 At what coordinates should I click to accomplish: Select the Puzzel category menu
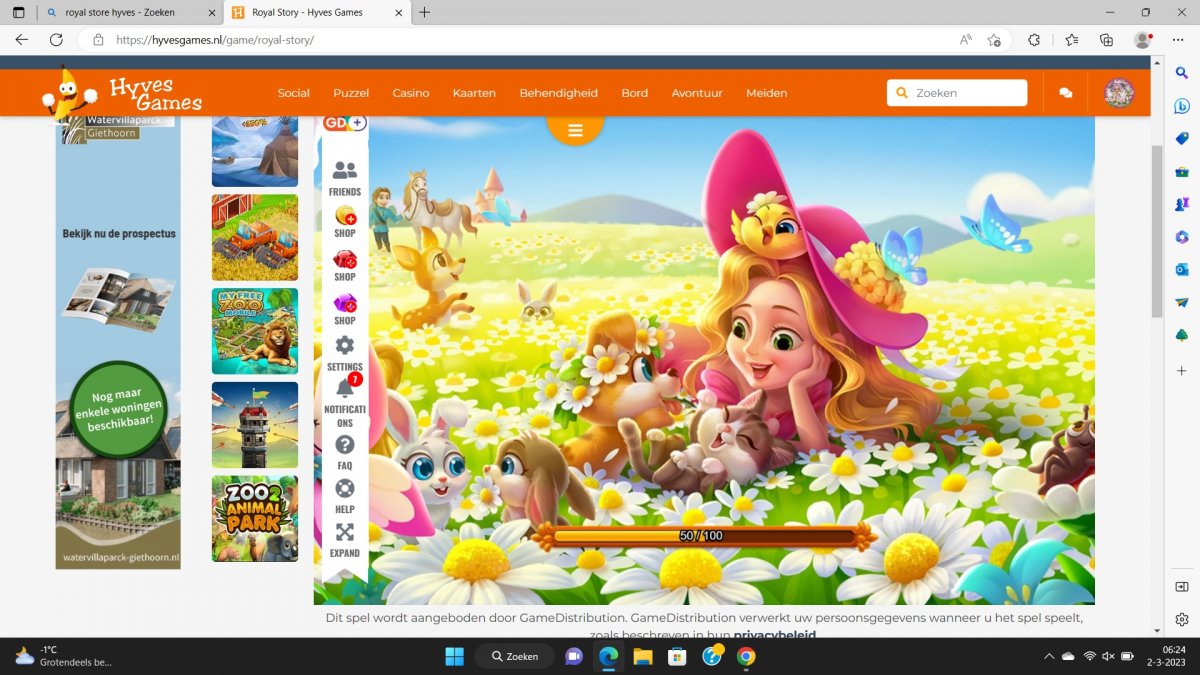point(351,93)
